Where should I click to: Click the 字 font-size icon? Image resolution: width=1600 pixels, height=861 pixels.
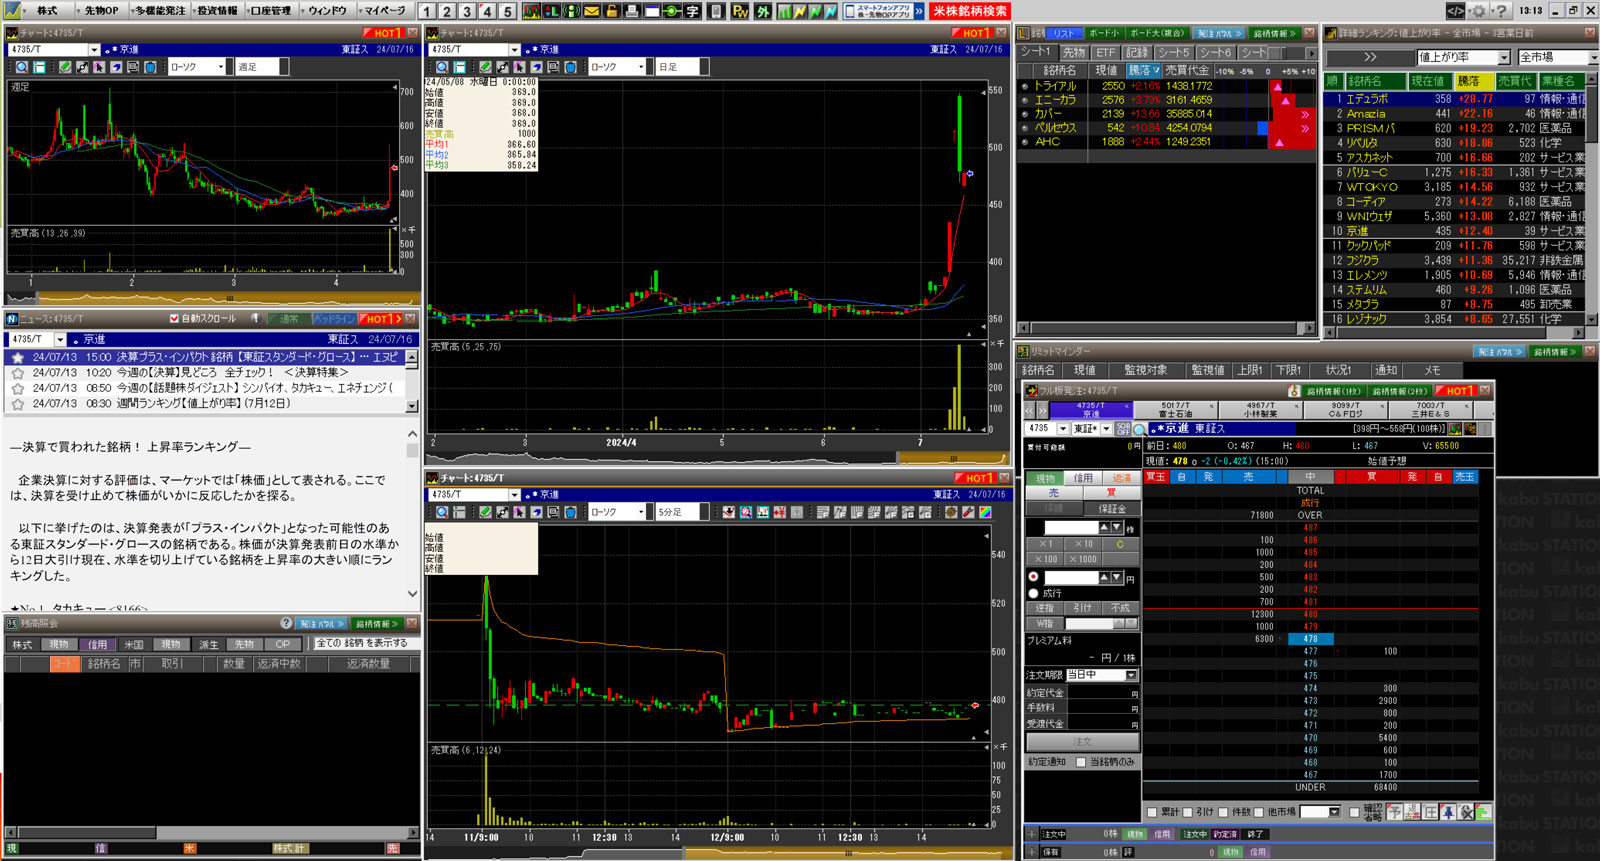691,11
